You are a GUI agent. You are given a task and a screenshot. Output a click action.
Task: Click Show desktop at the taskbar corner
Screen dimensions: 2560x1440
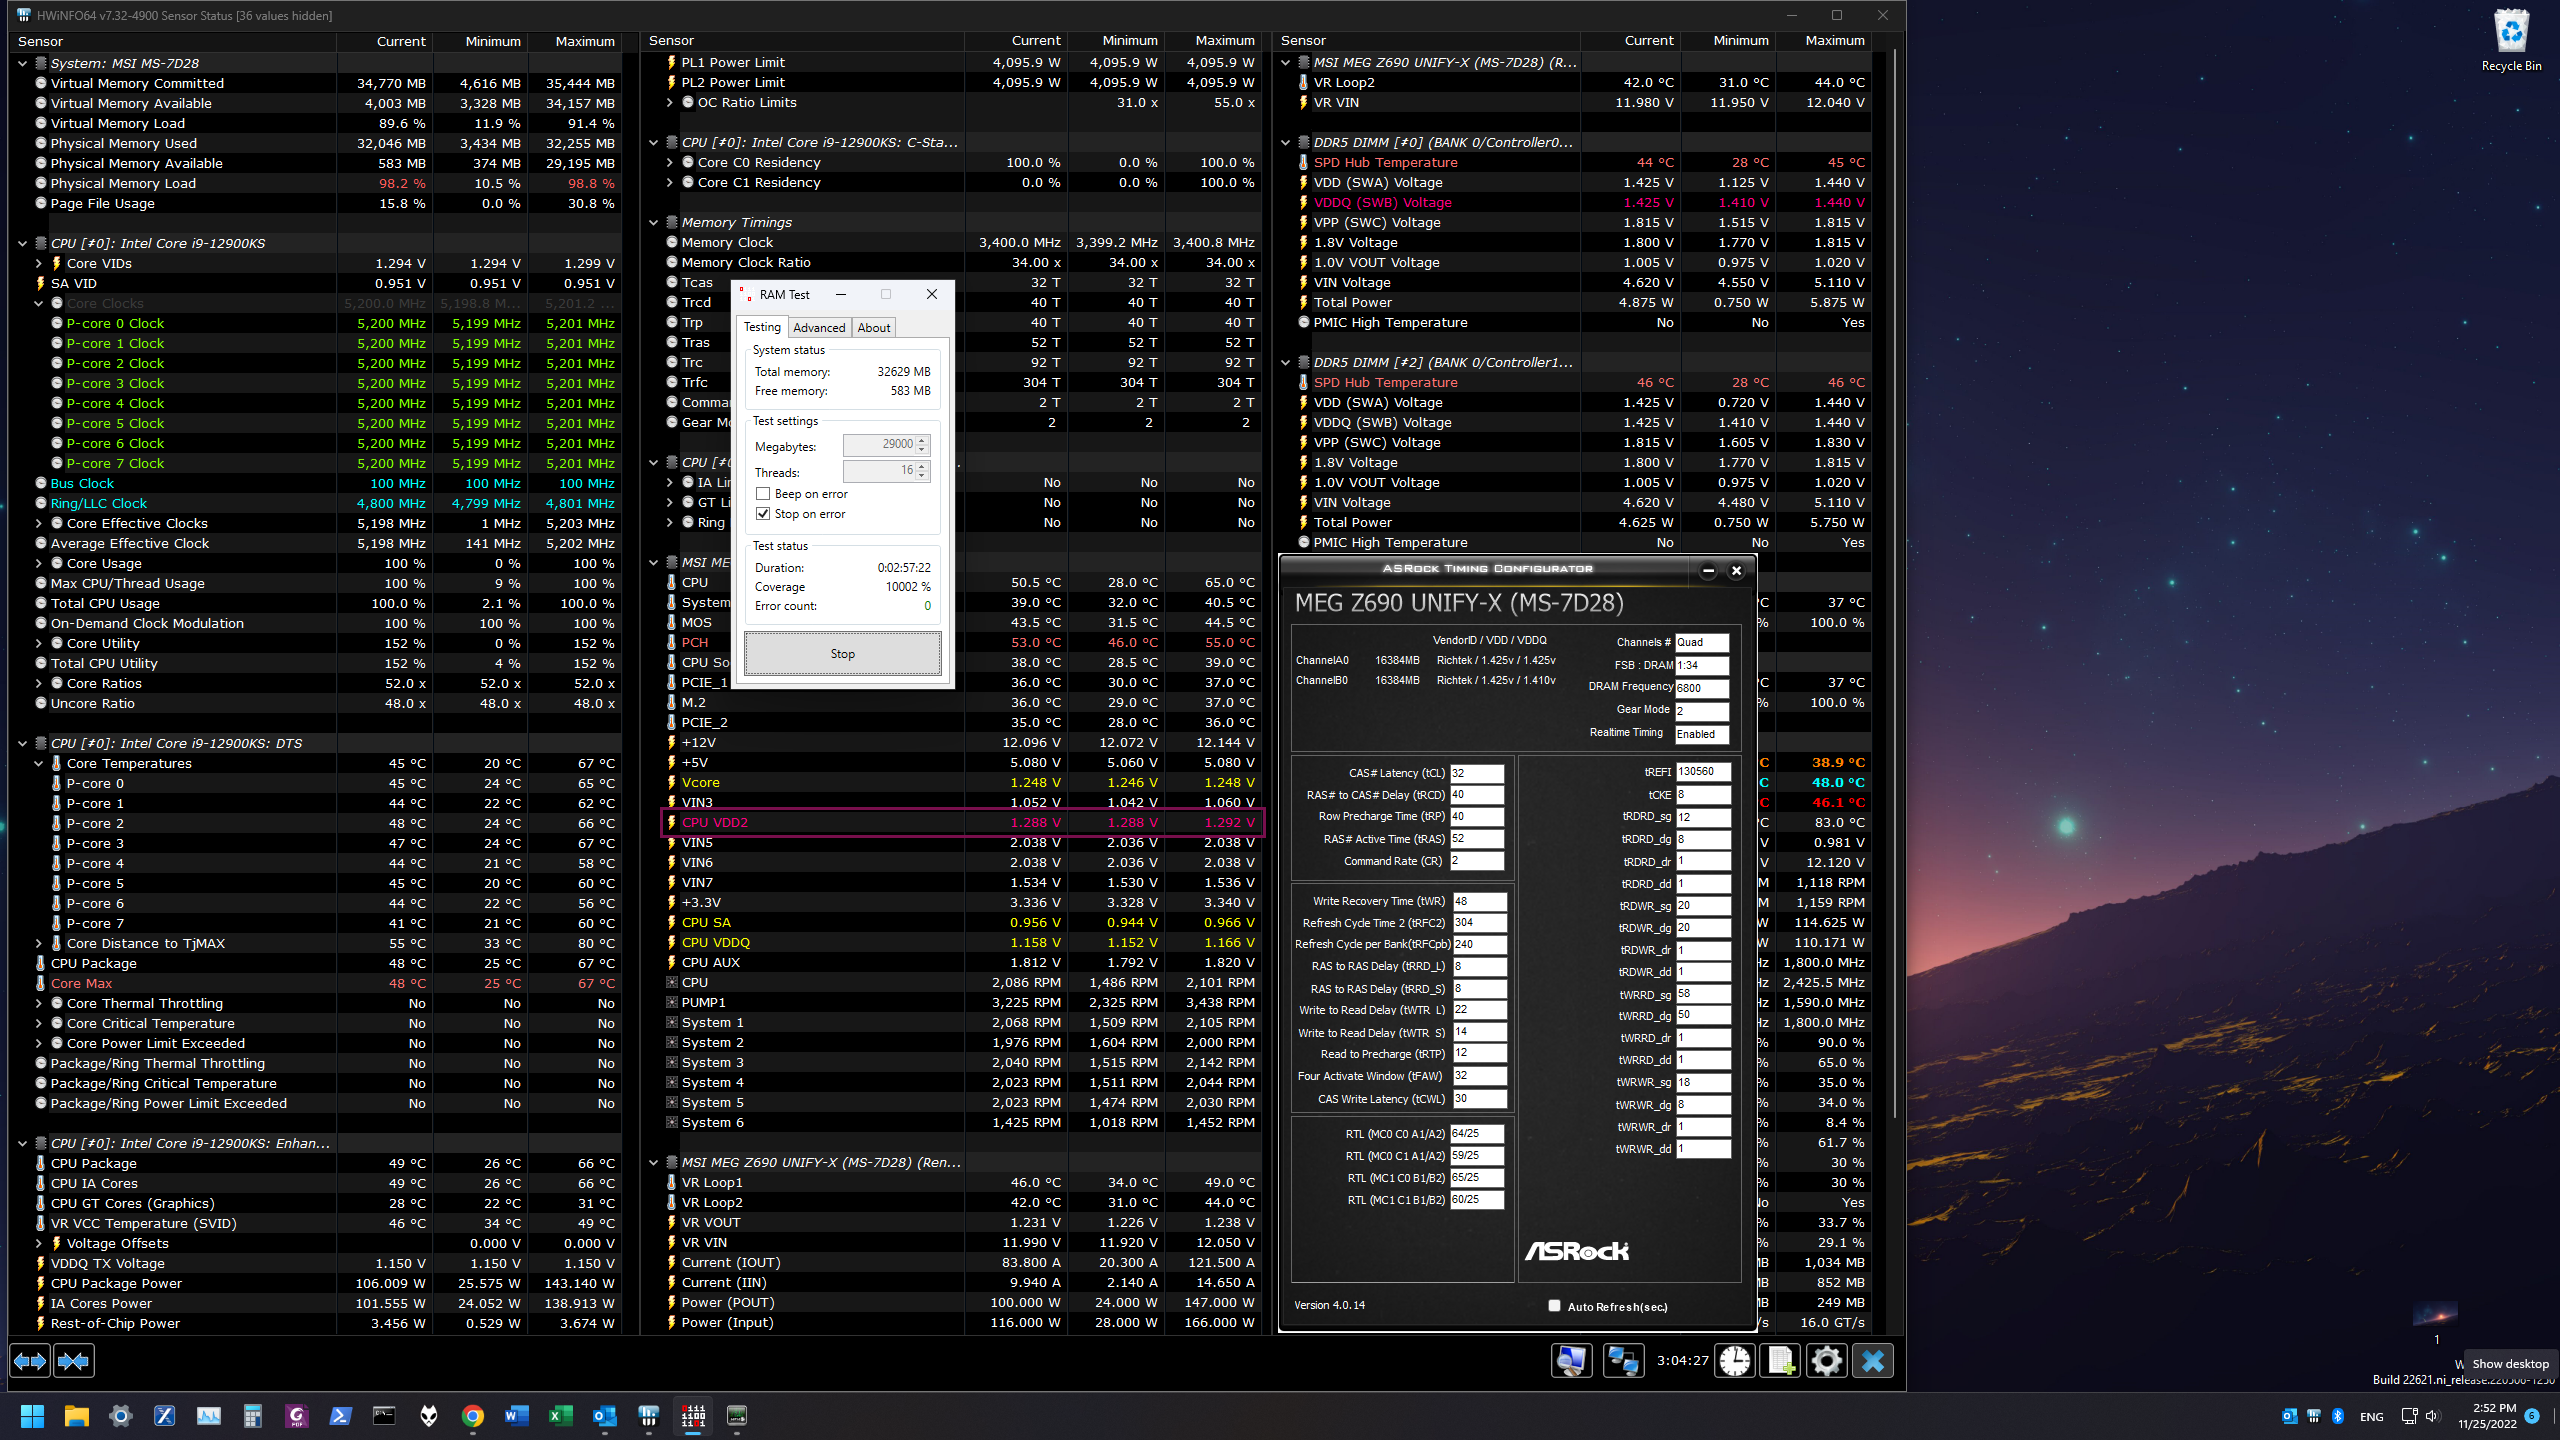pyautogui.click(x=2556, y=1416)
